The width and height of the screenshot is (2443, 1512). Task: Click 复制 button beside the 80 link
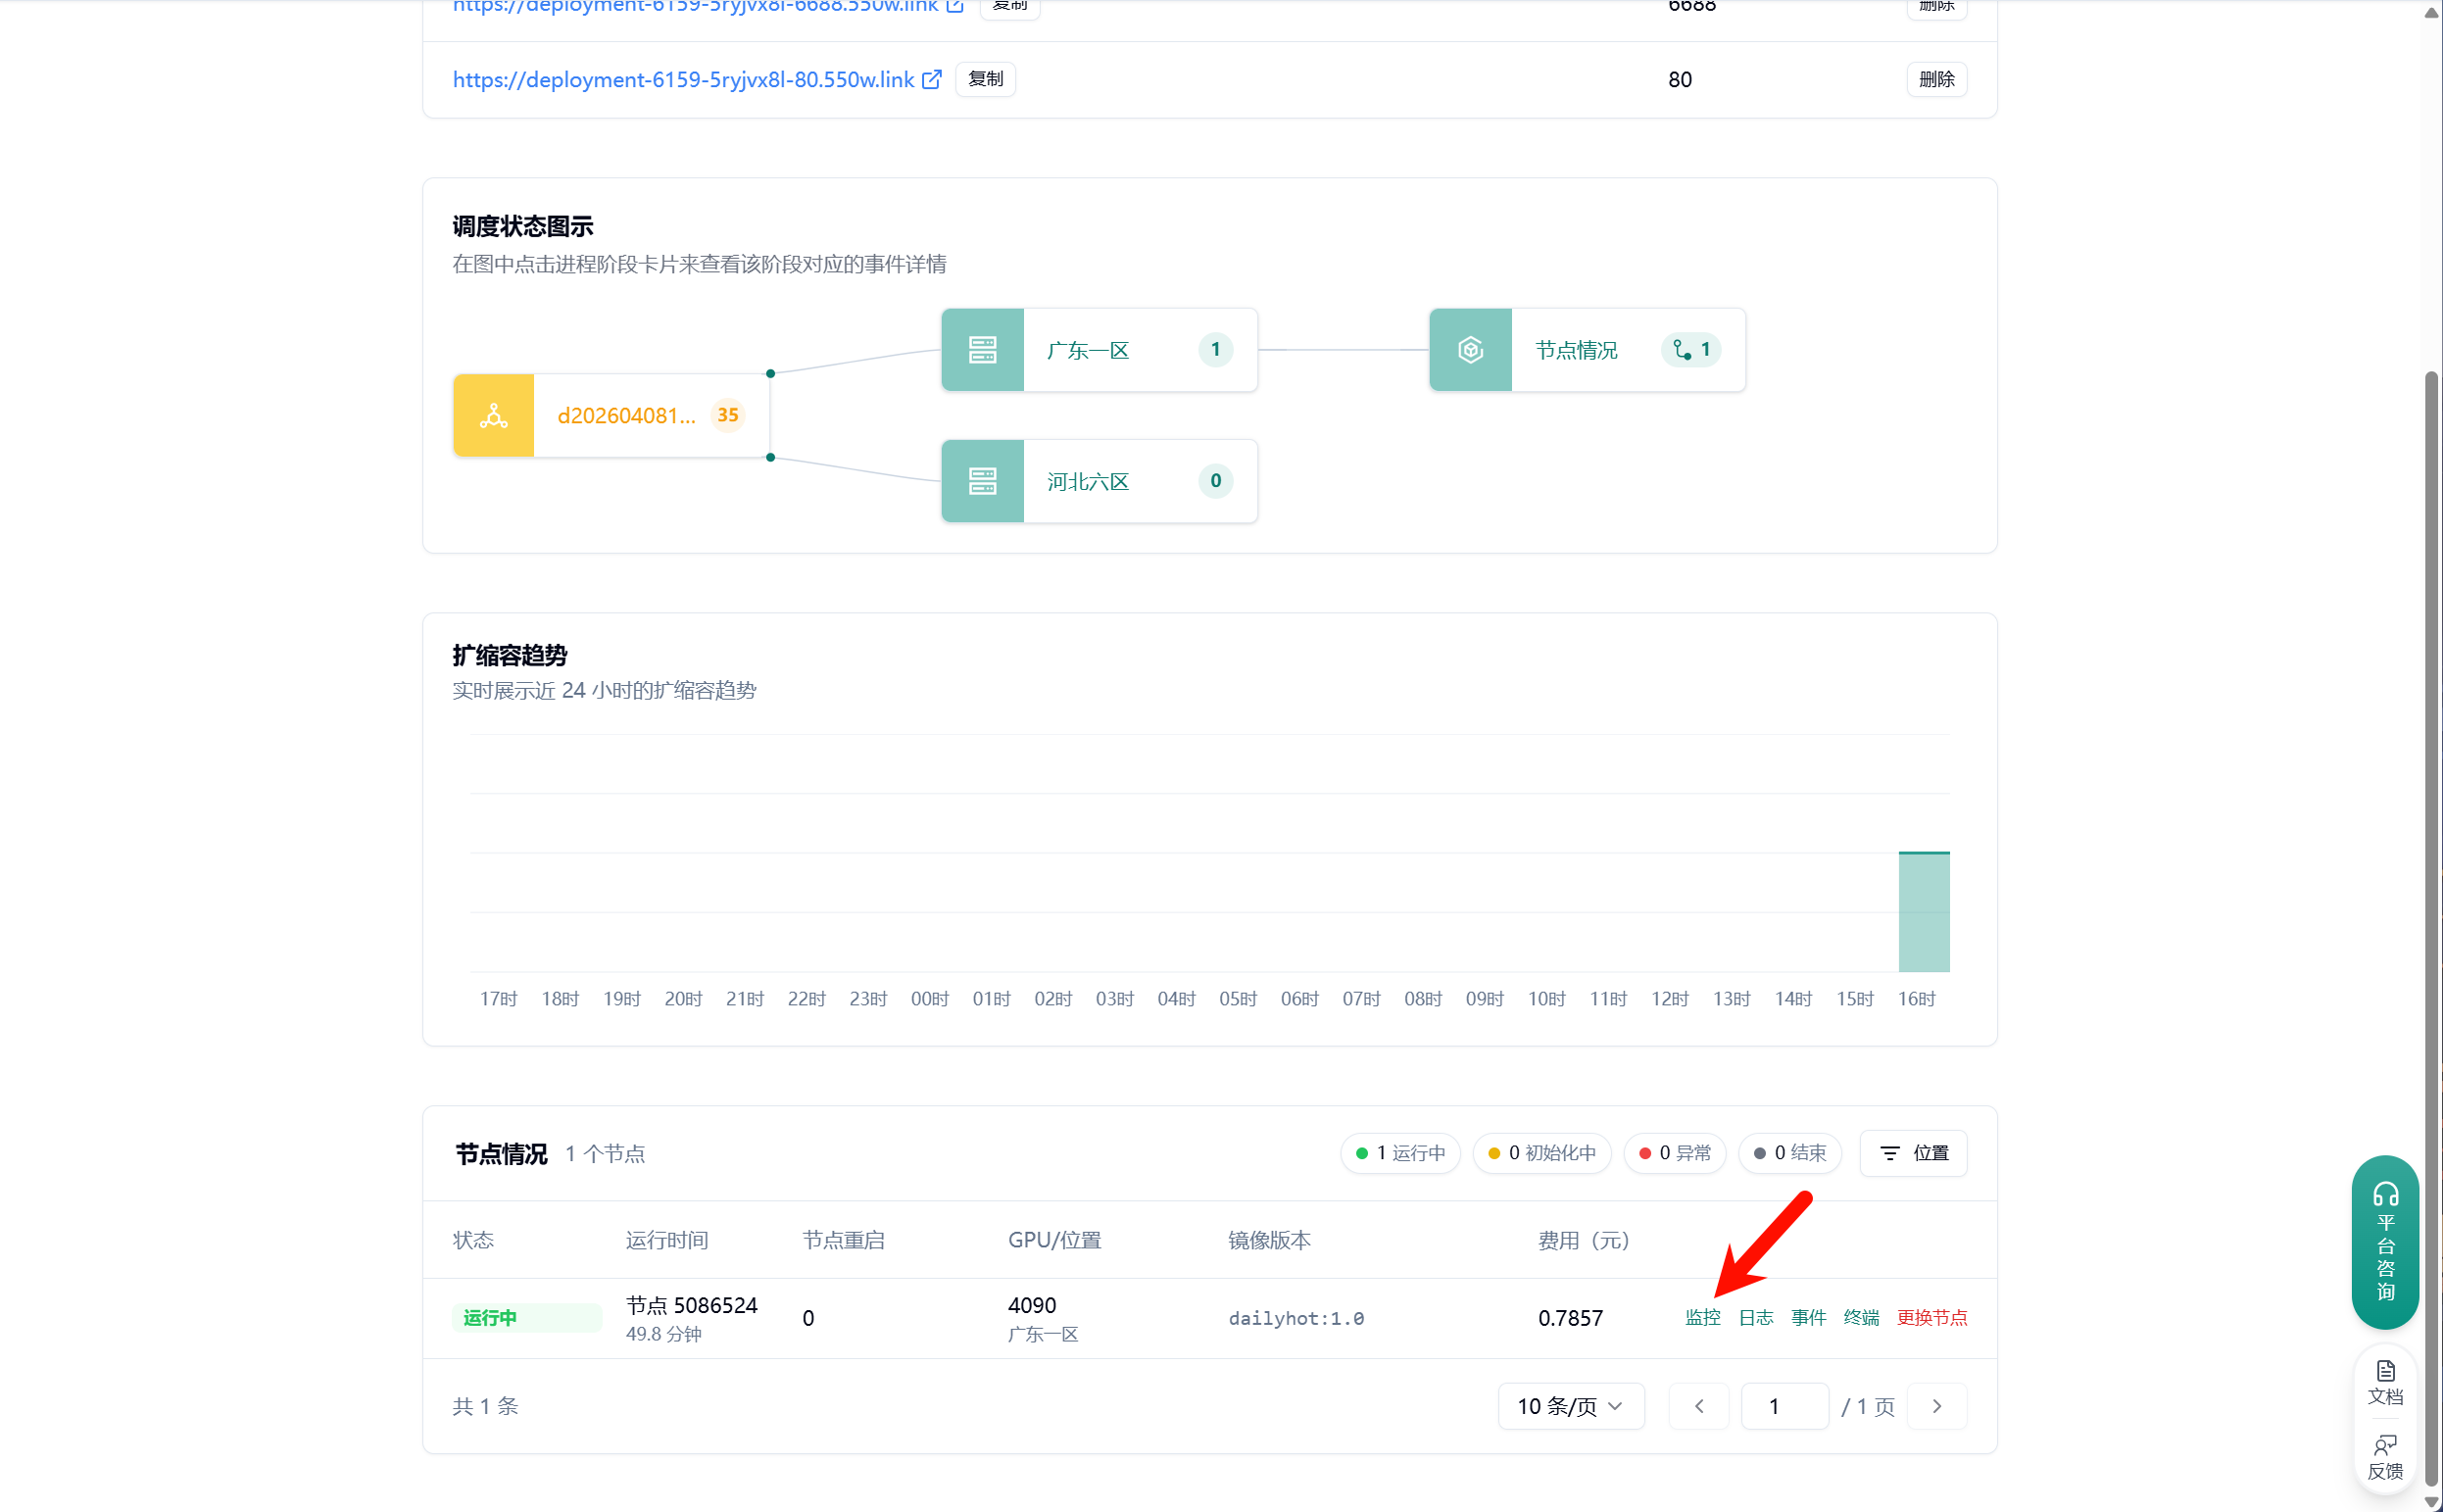[x=985, y=79]
